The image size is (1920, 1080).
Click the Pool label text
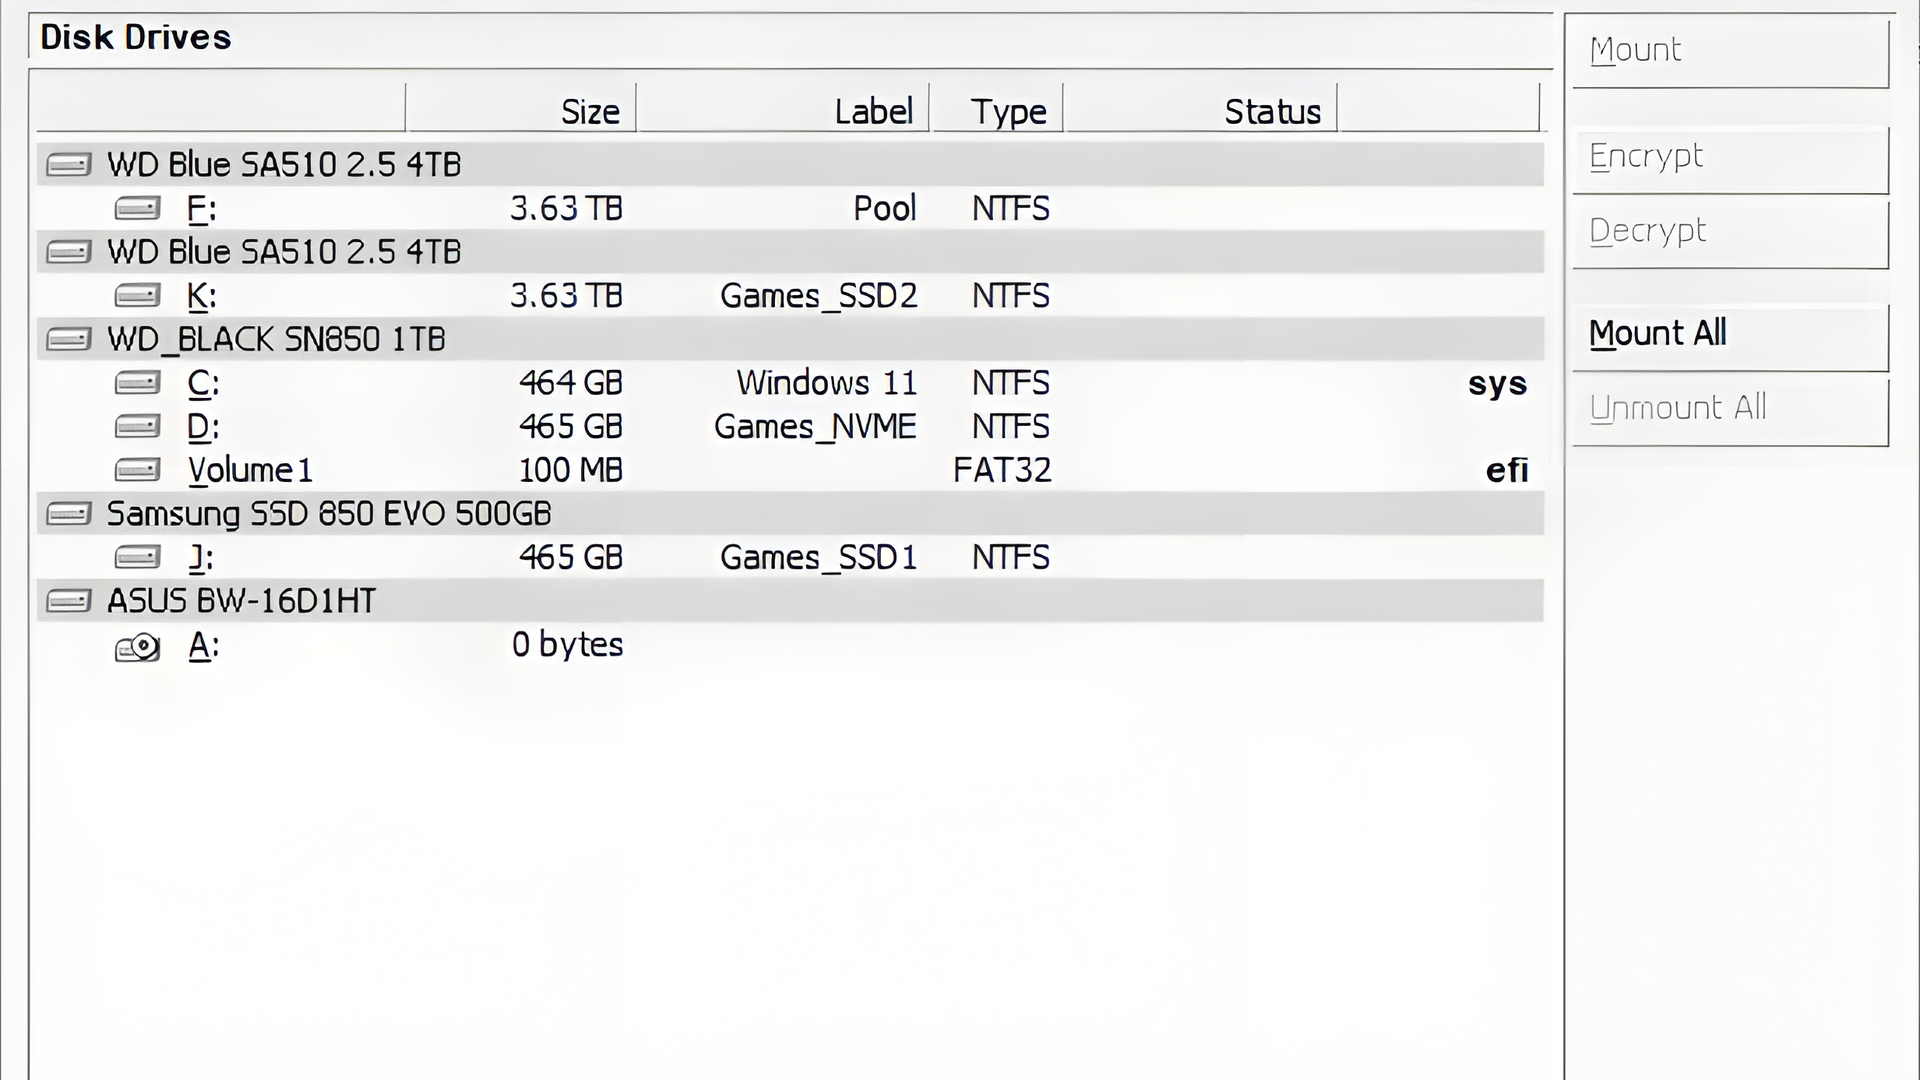884,208
